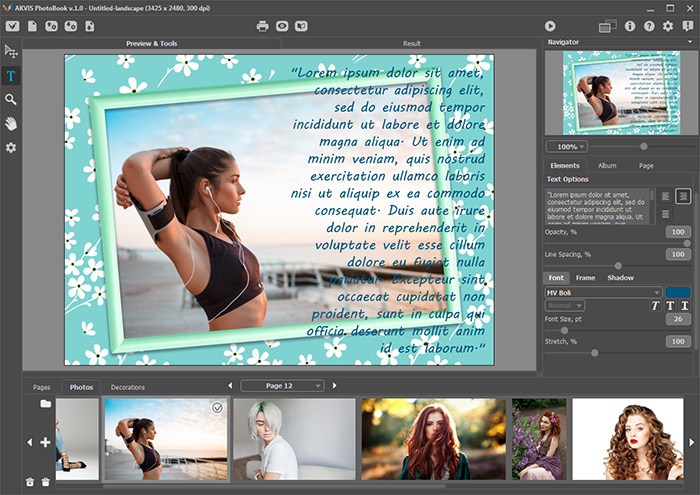The height and width of the screenshot is (495, 700).
Task: Click the gear icon in left toolbar
Action: 11,148
